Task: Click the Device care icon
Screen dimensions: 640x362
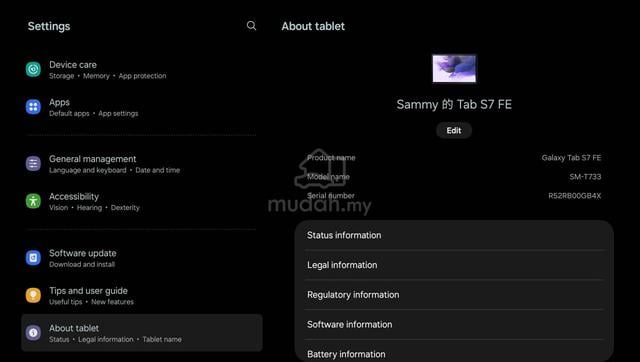Action: (33, 69)
